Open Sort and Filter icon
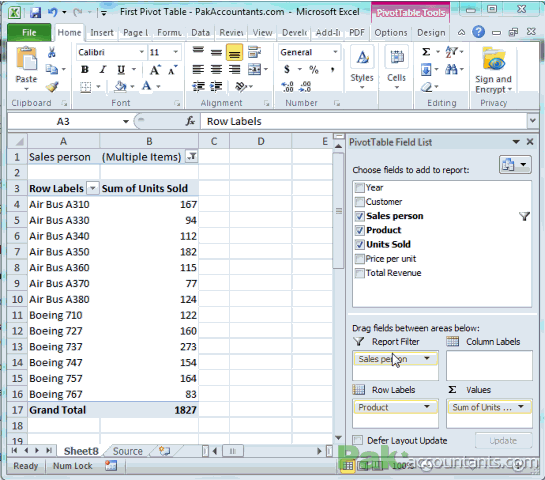Image resolution: width=545 pixels, height=480 pixels. (452, 52)
